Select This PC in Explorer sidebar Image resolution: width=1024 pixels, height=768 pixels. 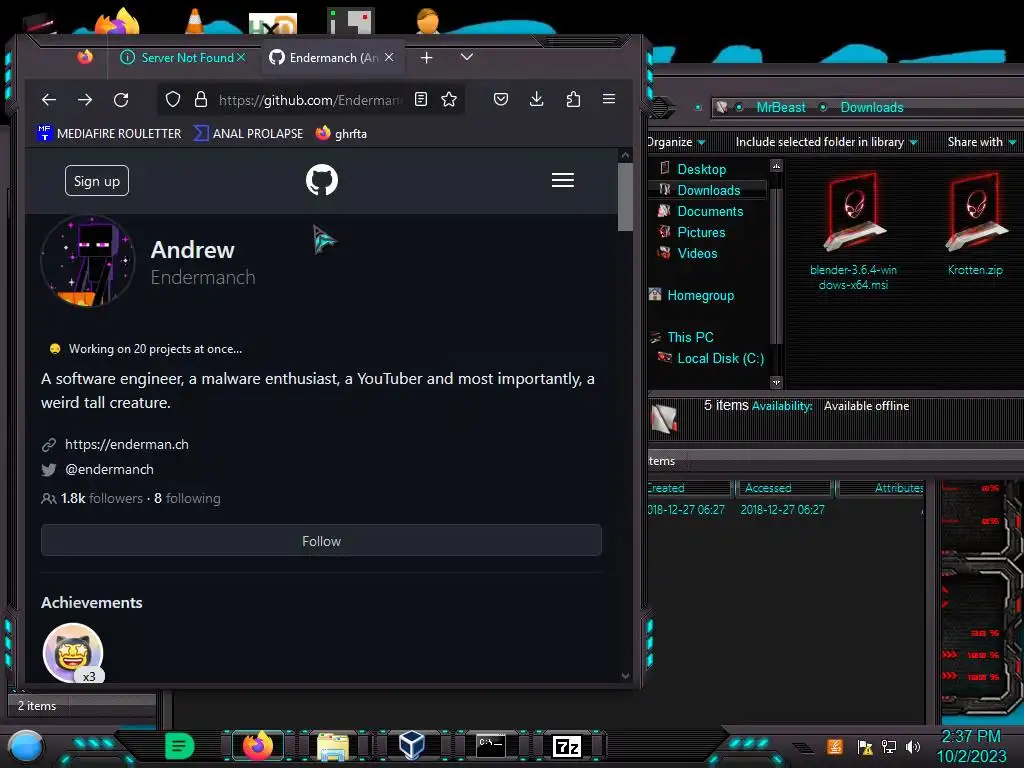point(690,337)
